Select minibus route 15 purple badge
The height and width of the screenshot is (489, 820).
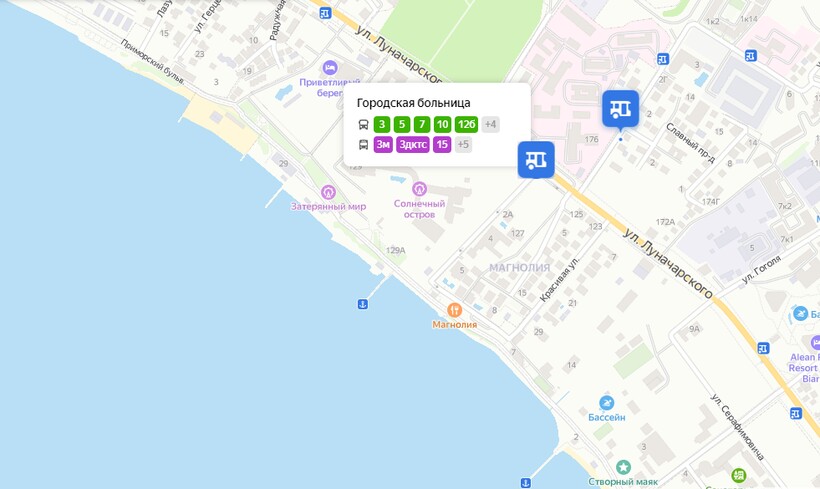442,144
